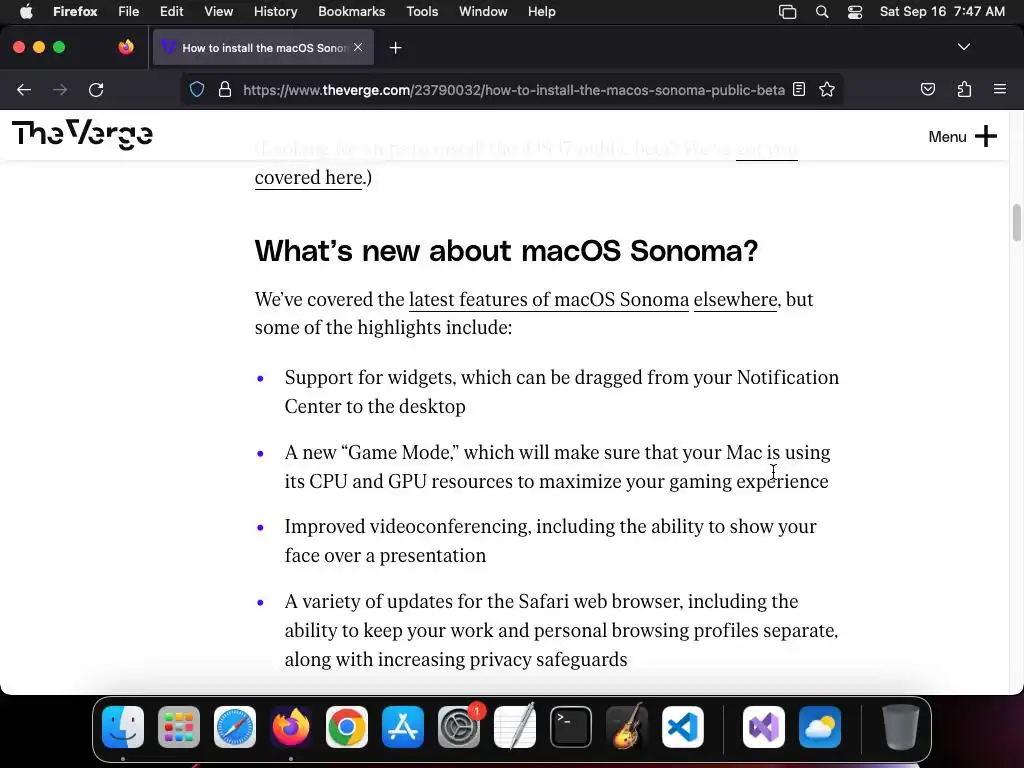Screen dimensions: 1024x768
Task: Bookmark this page with the star
Action: 827,89
